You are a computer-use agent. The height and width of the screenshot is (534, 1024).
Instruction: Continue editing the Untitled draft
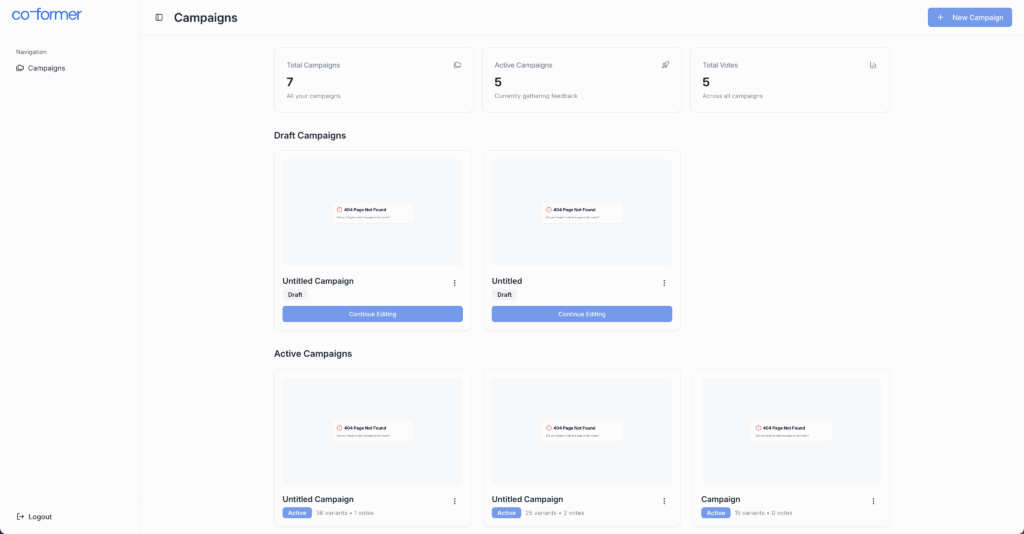[x=581, y=314]
